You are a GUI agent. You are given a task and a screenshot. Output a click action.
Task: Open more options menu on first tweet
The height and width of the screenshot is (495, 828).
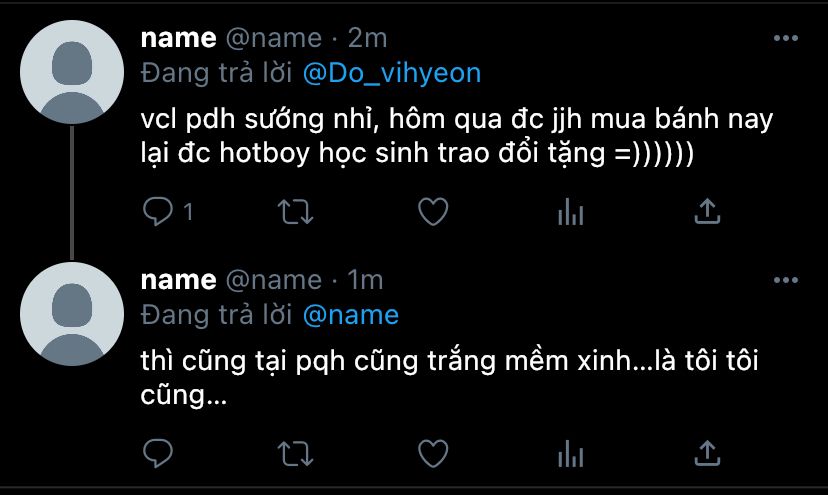pyautogui.click(x=786, y=38)
